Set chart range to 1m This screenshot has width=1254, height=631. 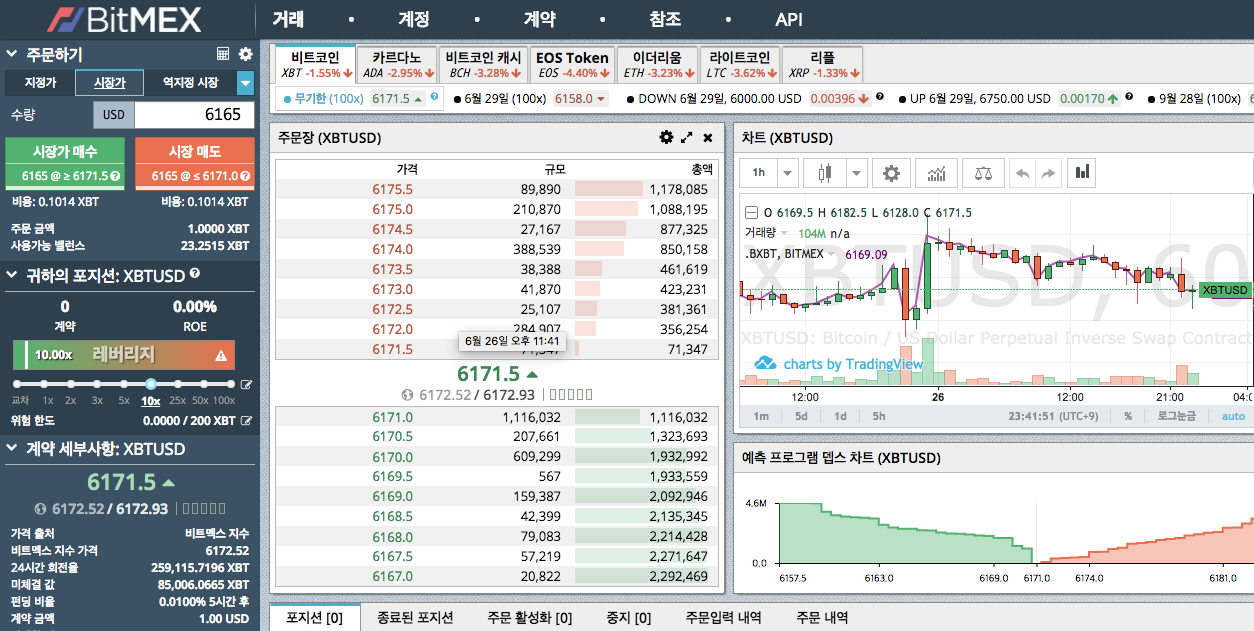pyautogui.click(x=761, y=416)
